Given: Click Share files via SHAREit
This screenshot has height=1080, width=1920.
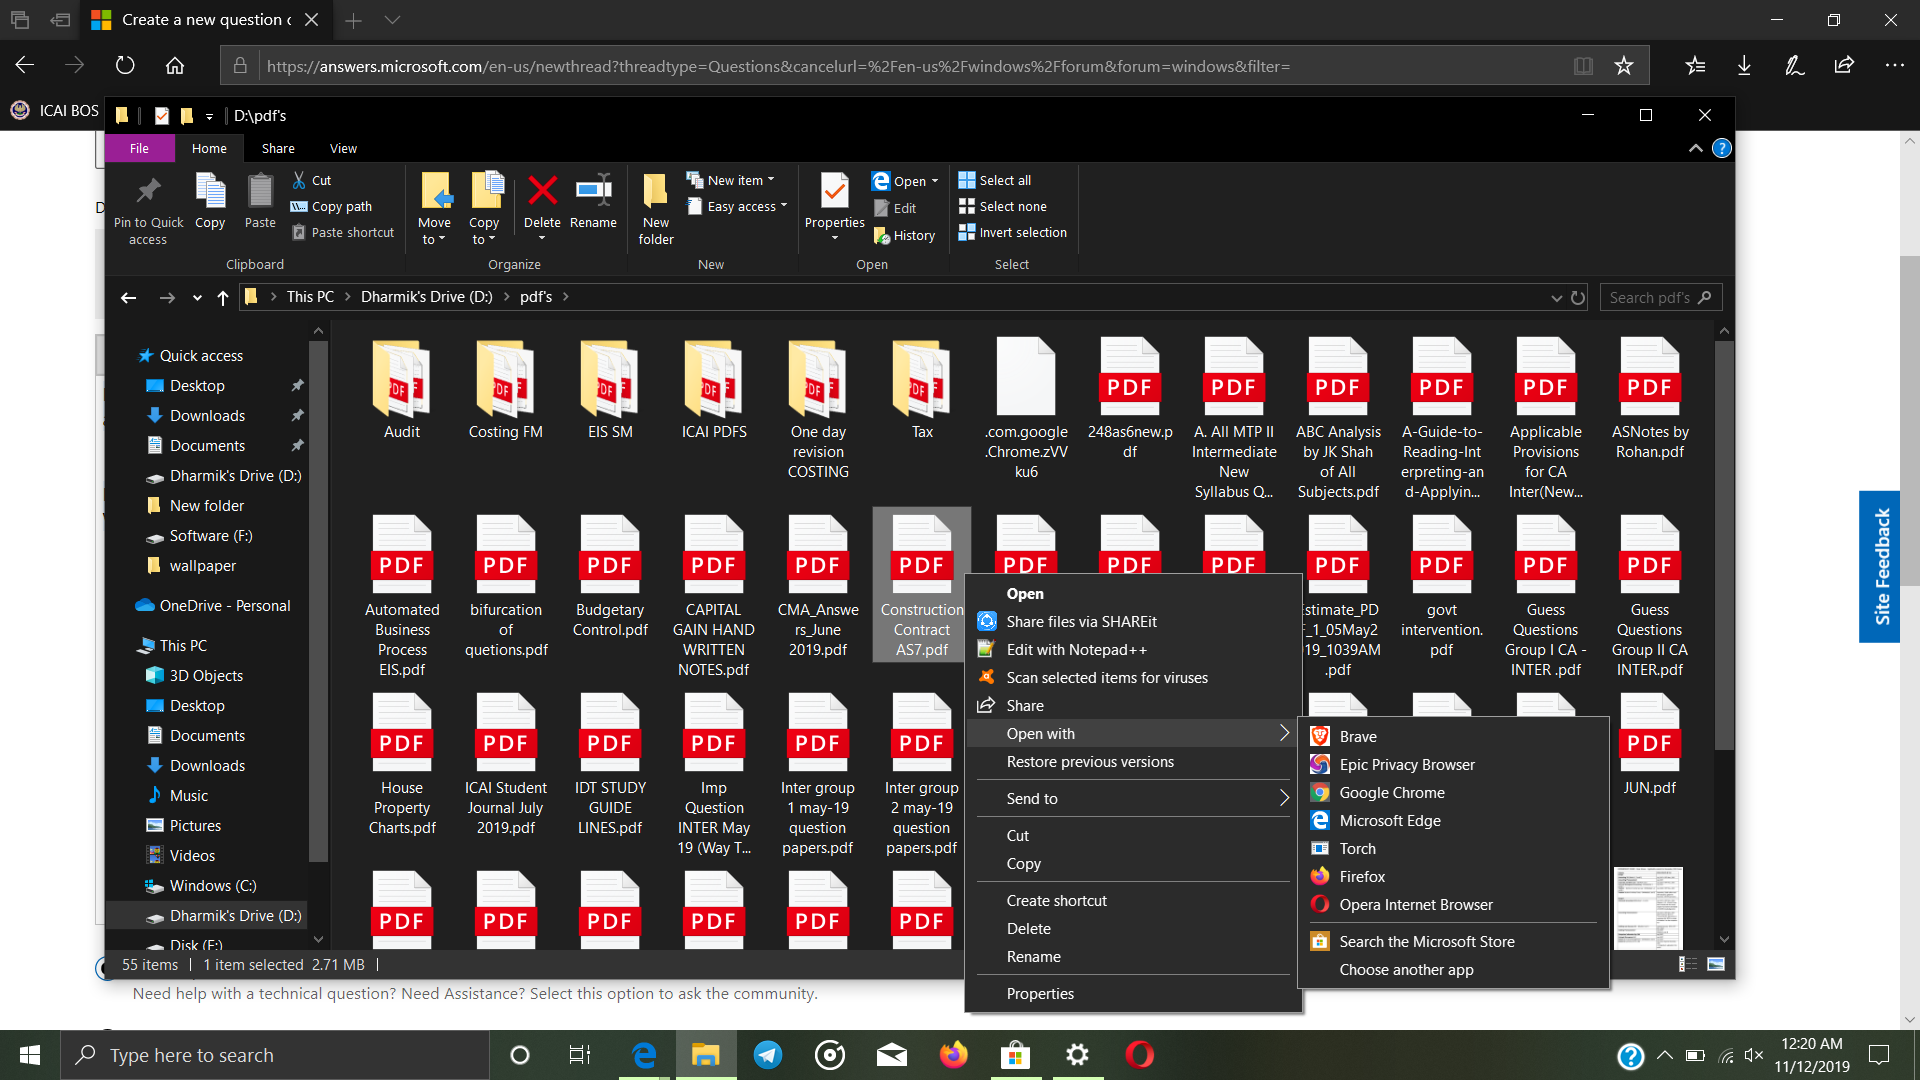Looking at the screenshot, I should (x=1133, y=621).
